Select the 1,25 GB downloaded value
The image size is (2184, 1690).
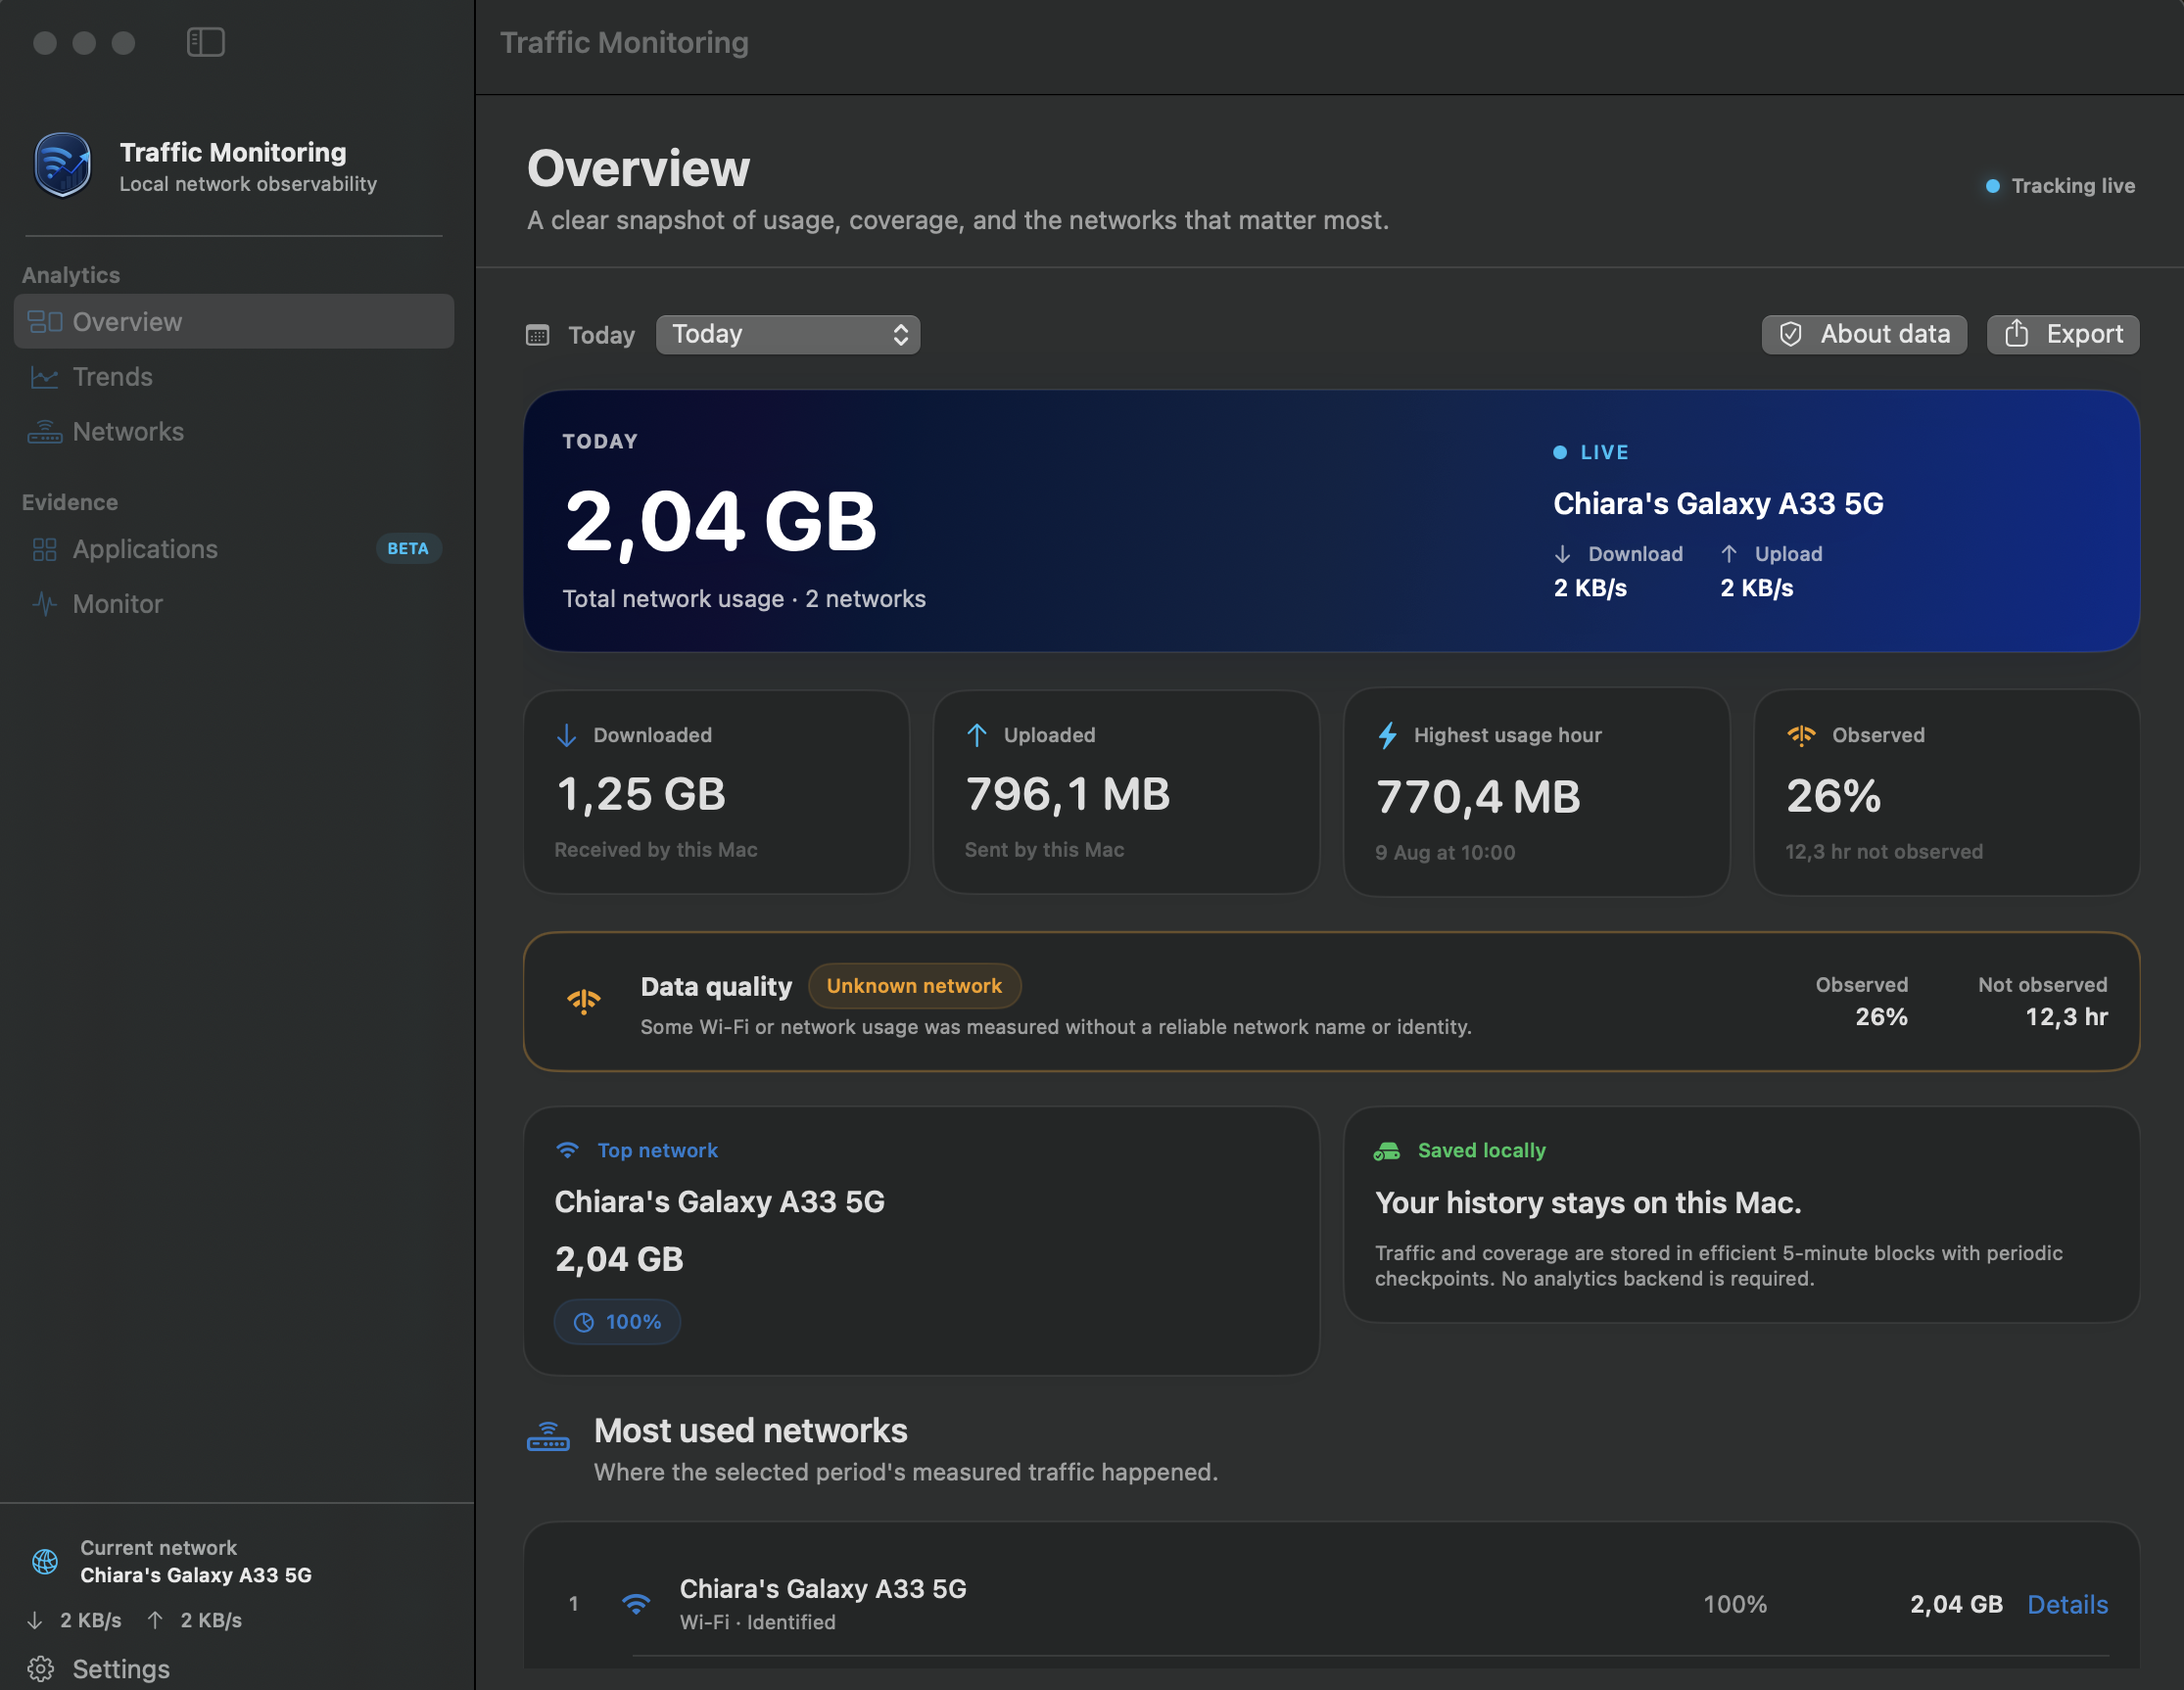(x=641, y=795)
